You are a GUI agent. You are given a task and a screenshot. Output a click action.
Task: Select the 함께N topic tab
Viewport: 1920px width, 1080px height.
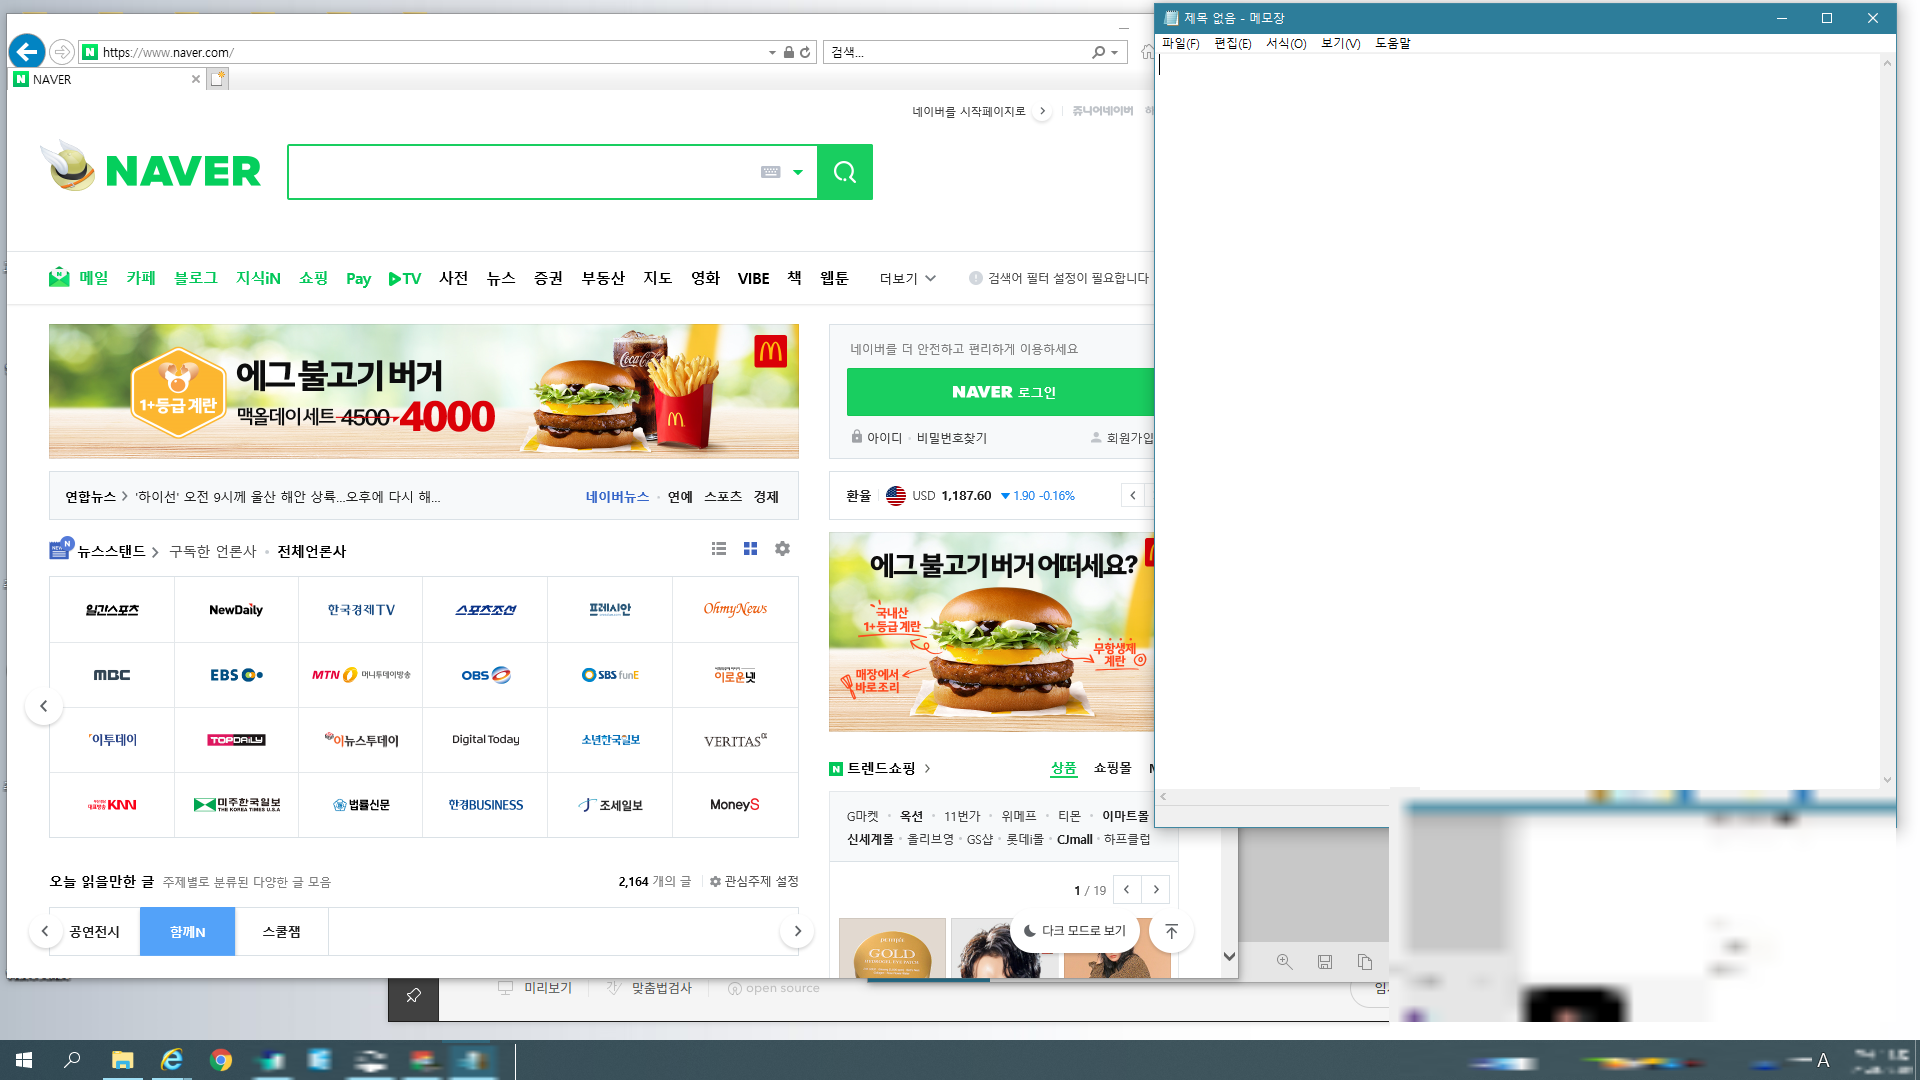[x=187, y=931]
